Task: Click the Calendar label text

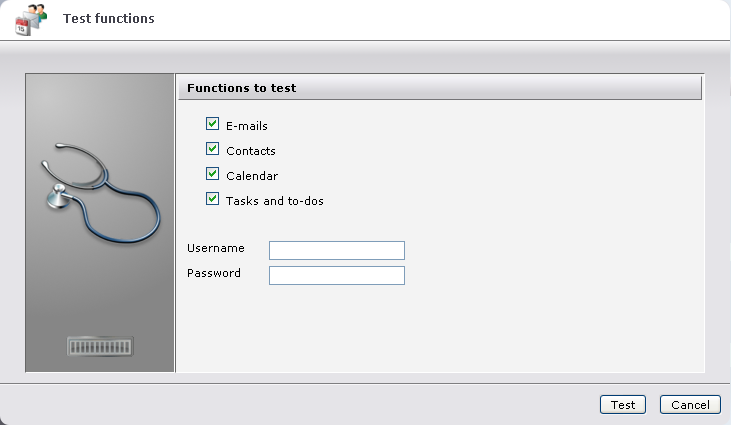Action: (x=252, y=176)
